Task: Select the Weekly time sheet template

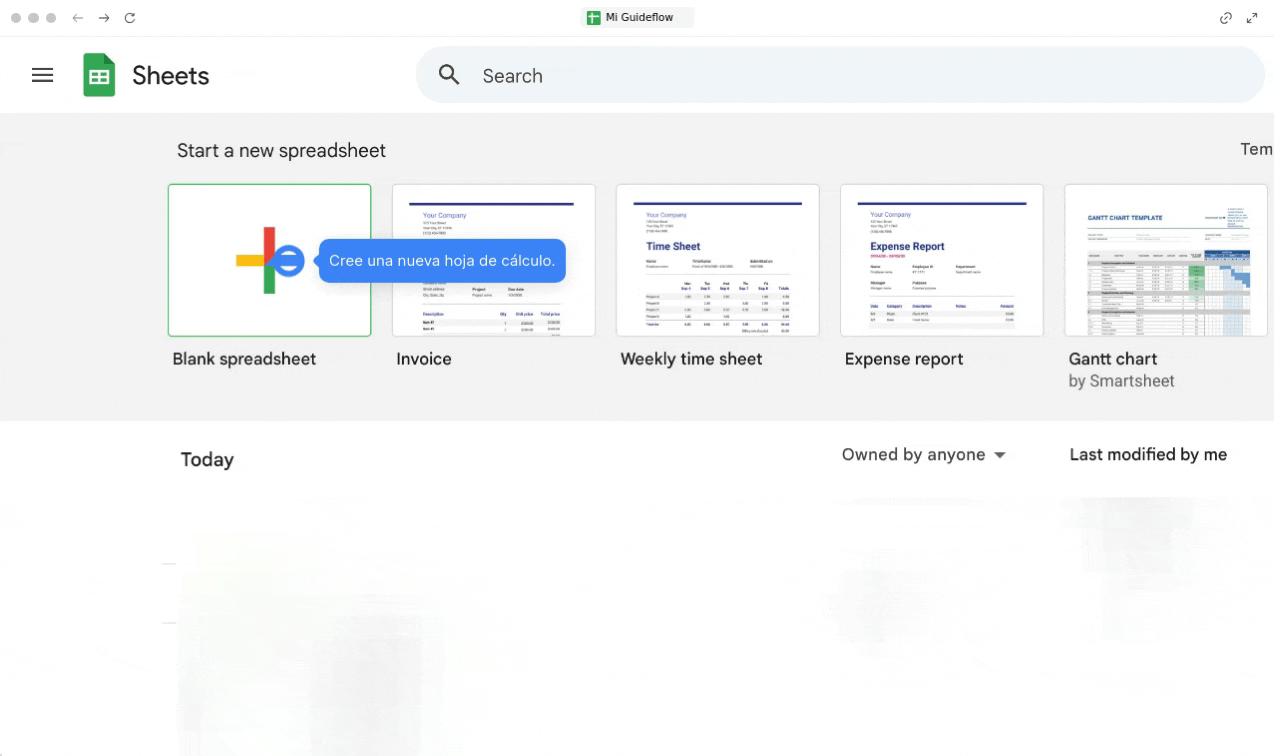Action: pos(717,260)
